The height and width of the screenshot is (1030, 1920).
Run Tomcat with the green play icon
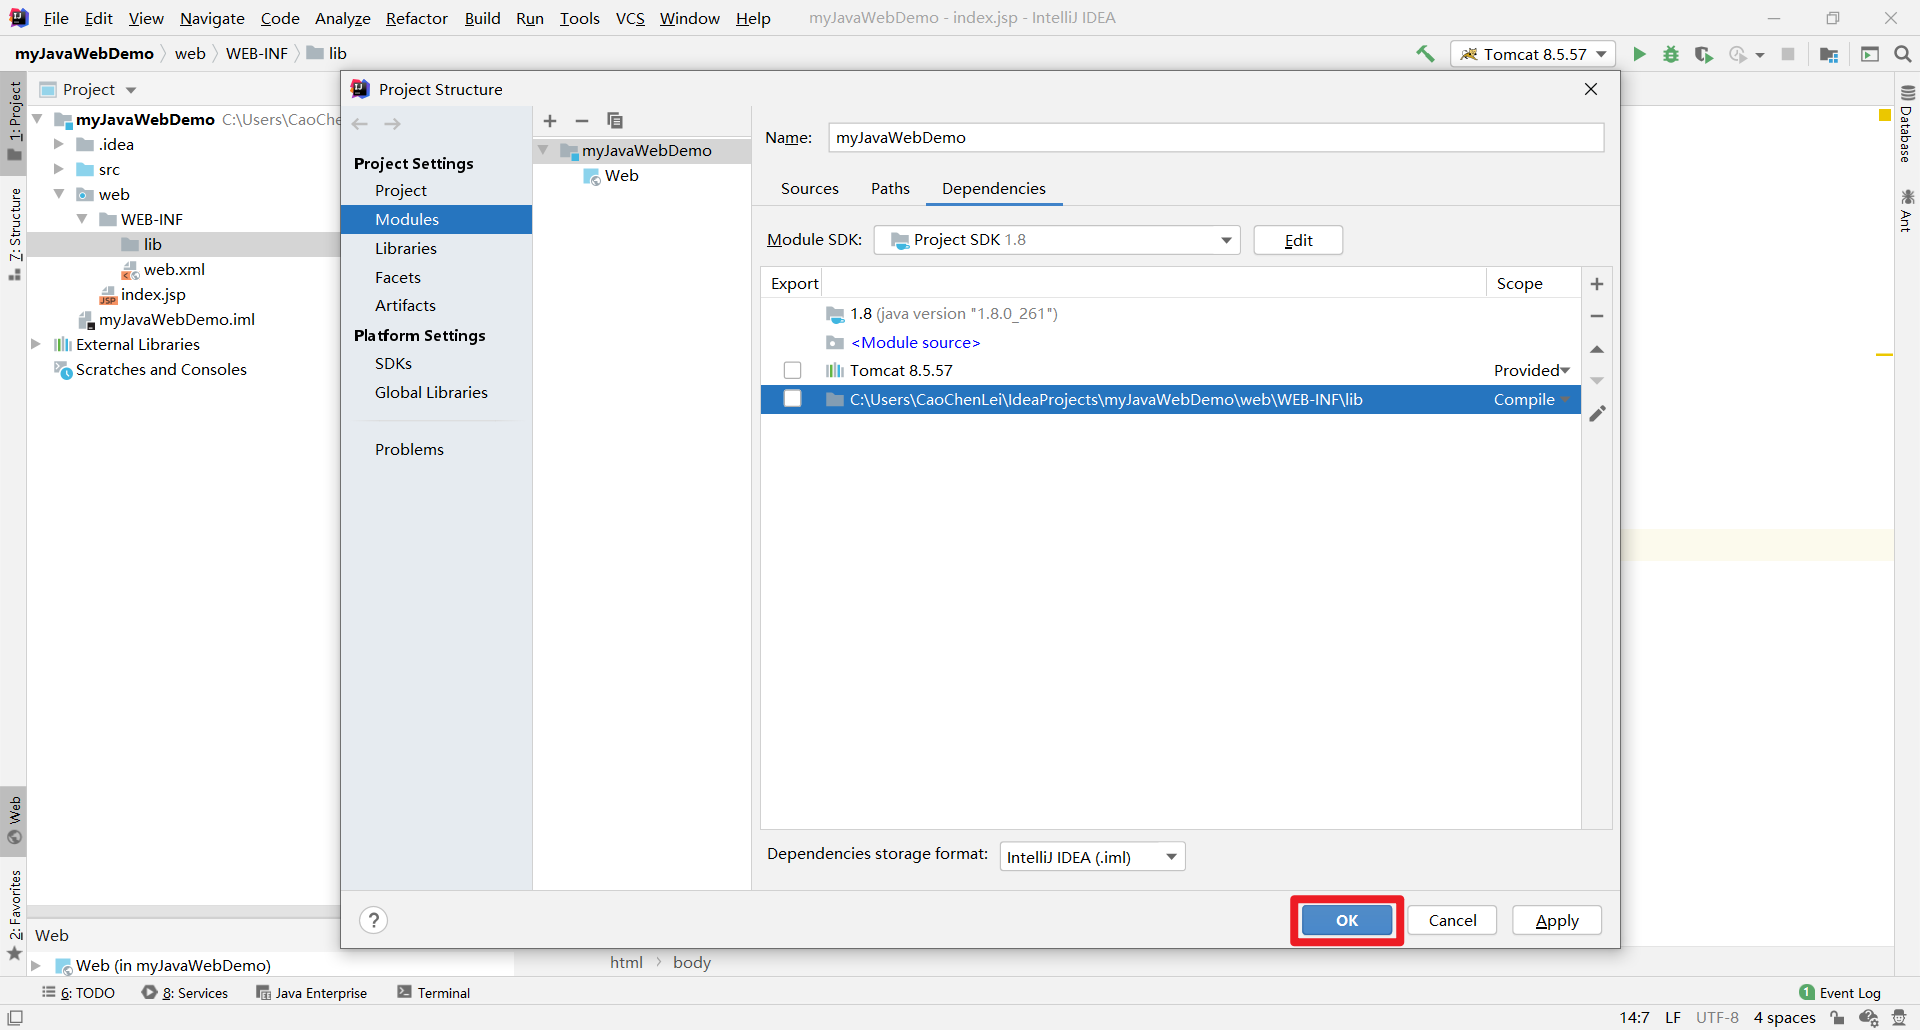pyautogui.click(x=1639, y=54)
